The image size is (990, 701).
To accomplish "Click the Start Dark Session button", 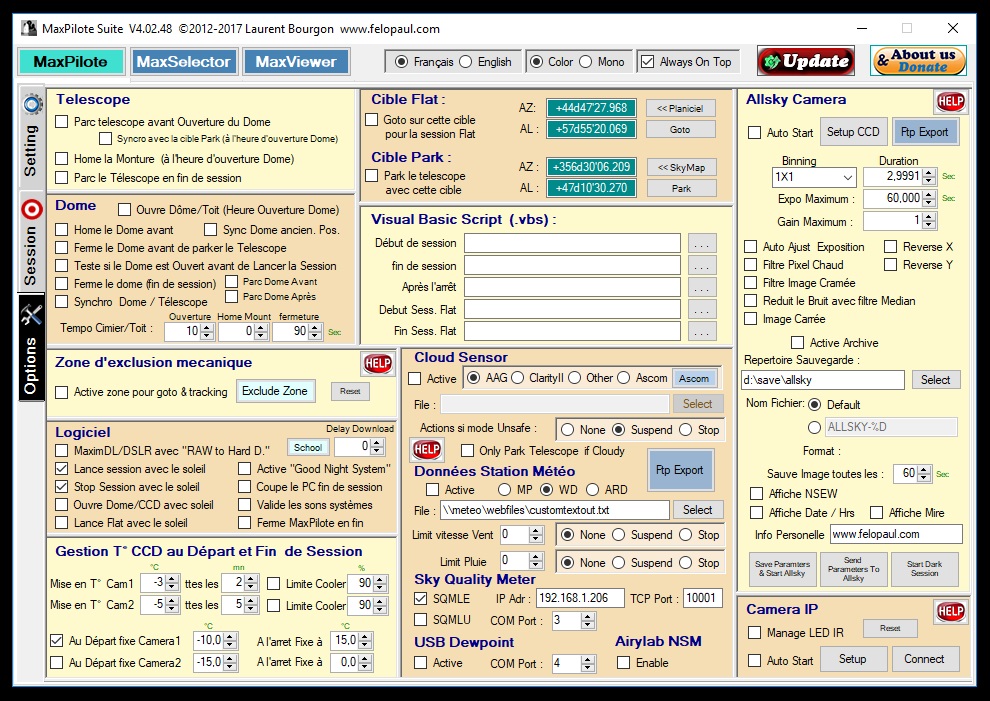I will tap(924, 568).
